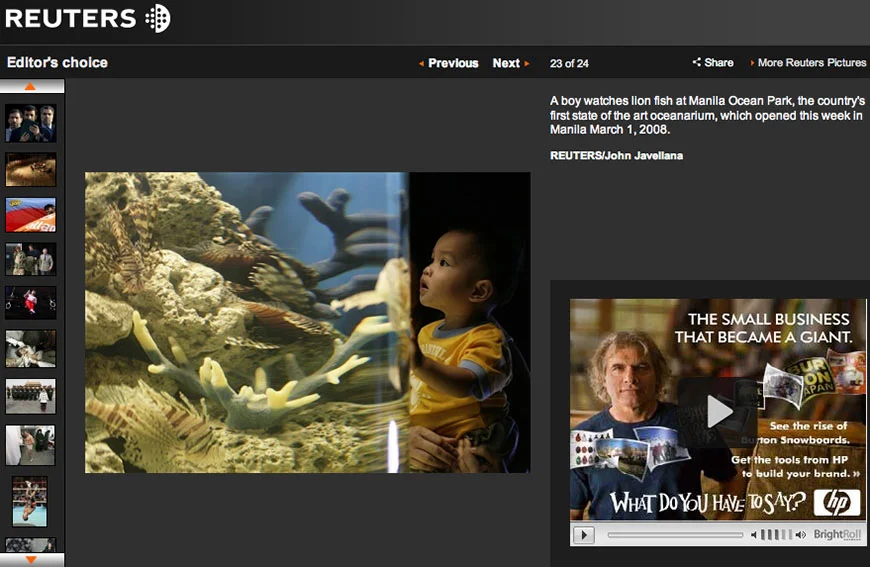Click the Reuters dotted globe logo

pos(158,18)
